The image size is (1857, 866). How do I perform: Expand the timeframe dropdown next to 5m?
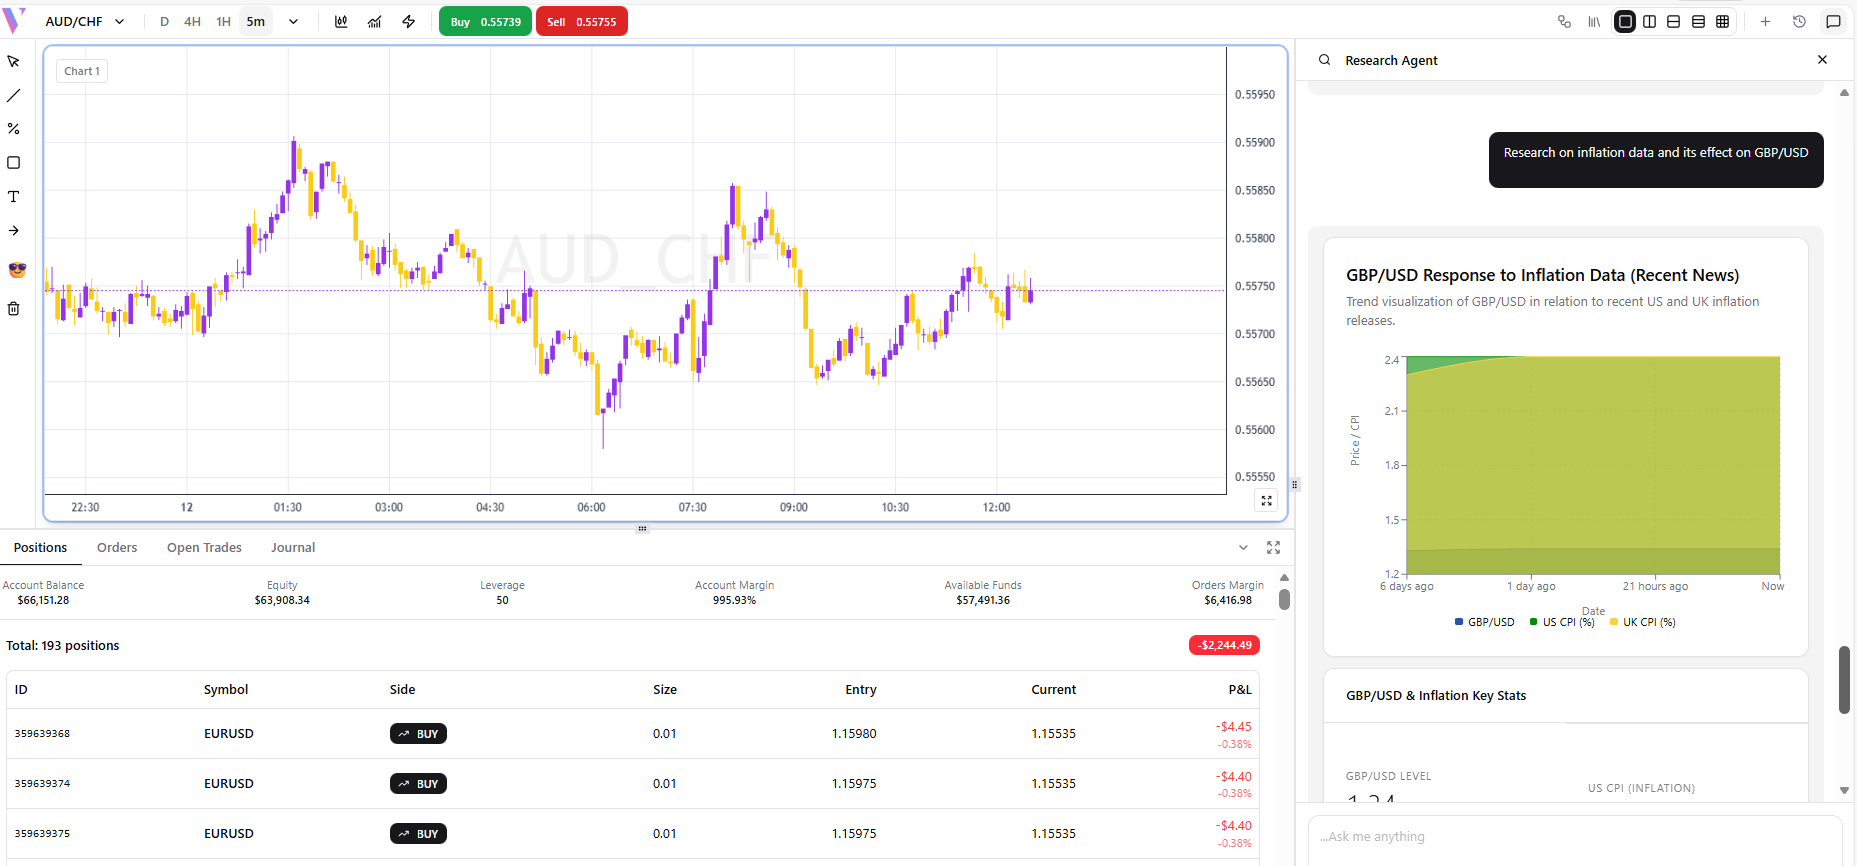(293, 22)
